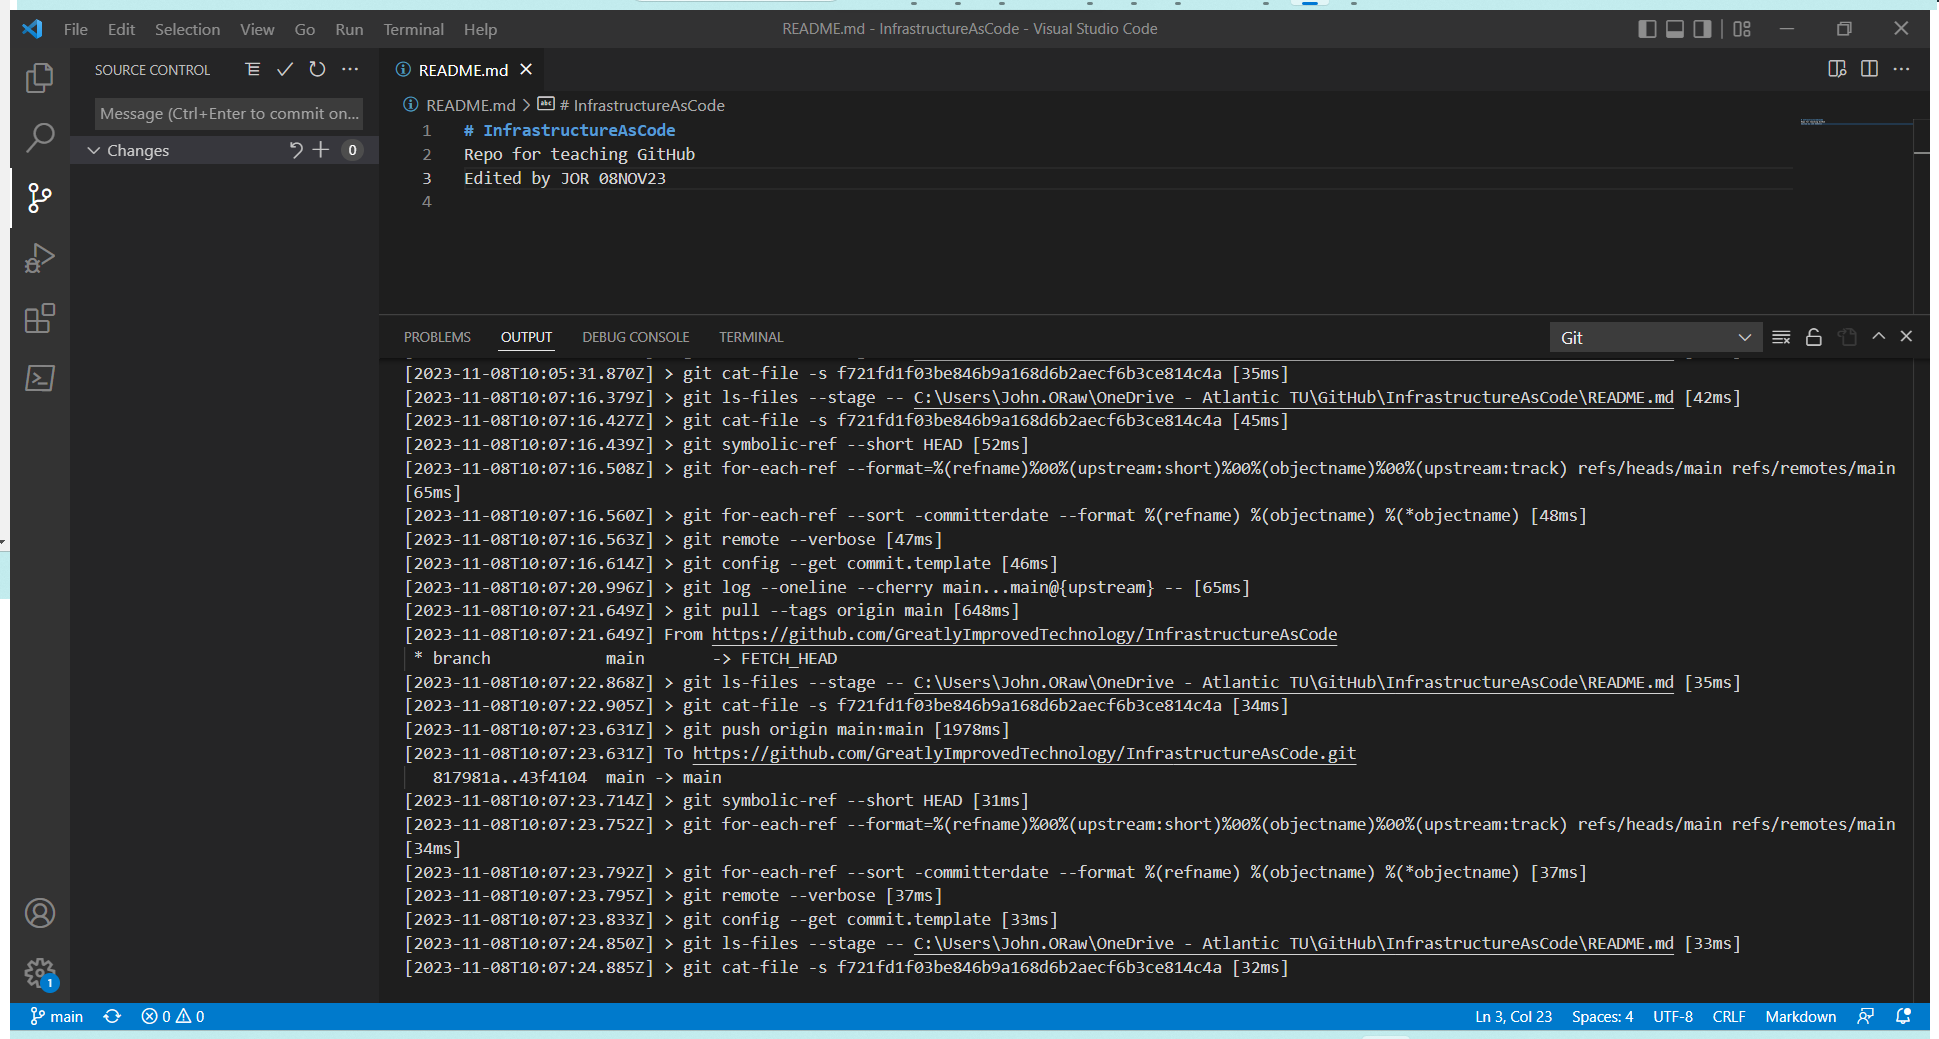This screenshot has width=1939, height=1039.
Task: Open Run and Debug view
Action: [x=39, y=258]
